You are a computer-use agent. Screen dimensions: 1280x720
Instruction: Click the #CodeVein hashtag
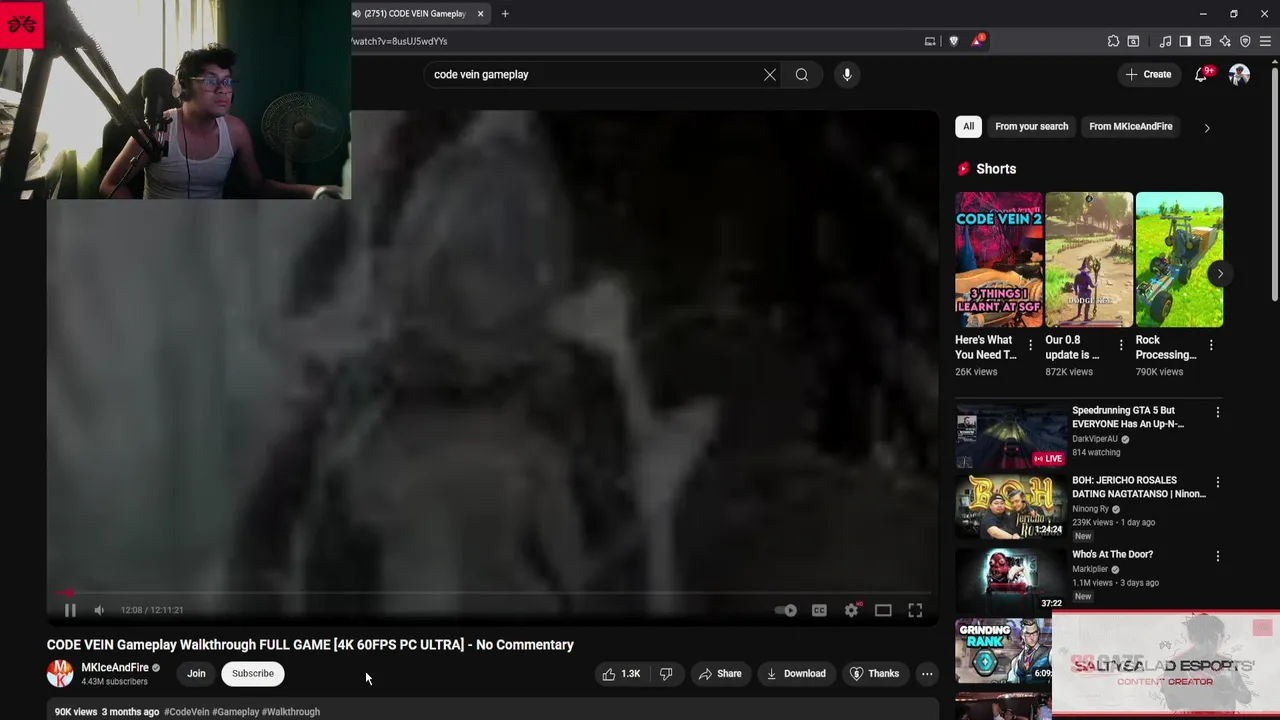(187, 712)
